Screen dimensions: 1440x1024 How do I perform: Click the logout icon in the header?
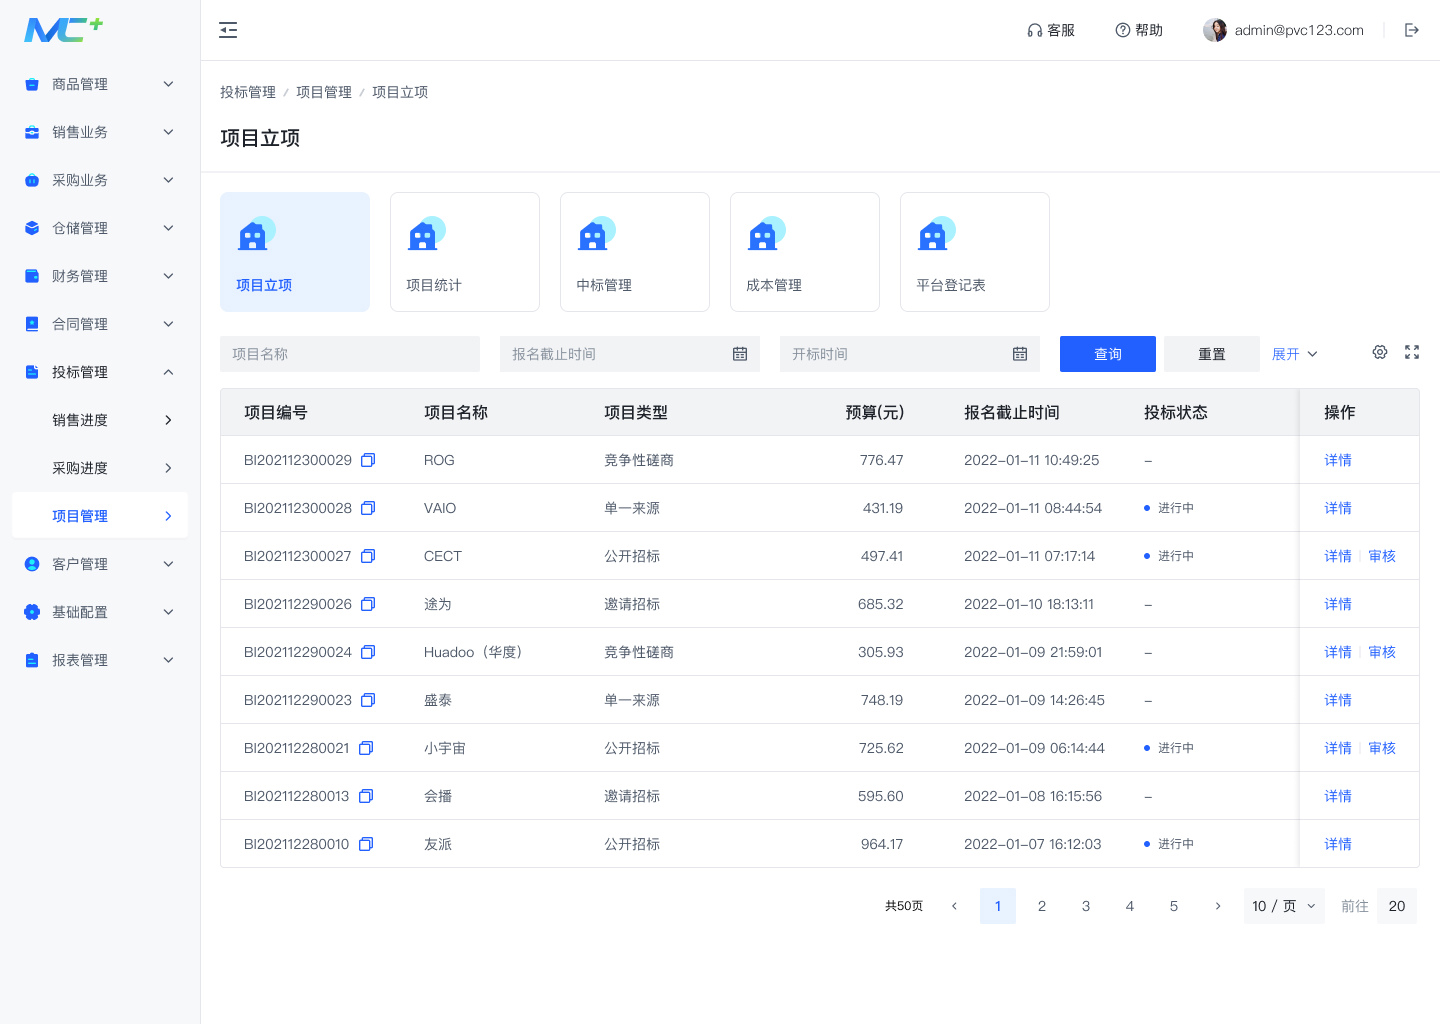pyautogui.click(x=1412, y=30)
